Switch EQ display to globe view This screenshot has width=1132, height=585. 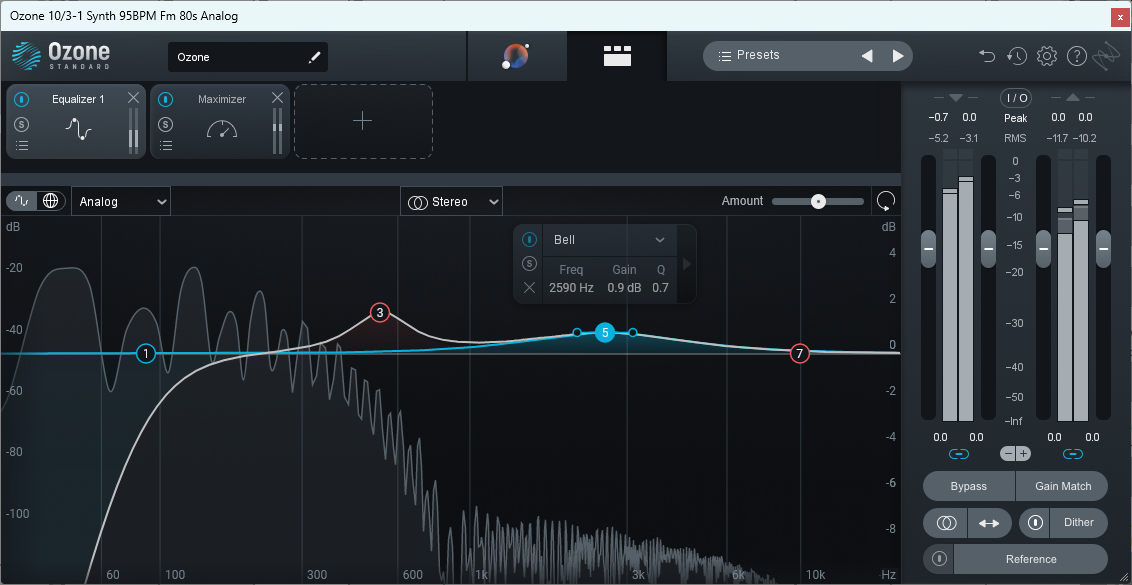pyautogui.click(x=49, y=200)
